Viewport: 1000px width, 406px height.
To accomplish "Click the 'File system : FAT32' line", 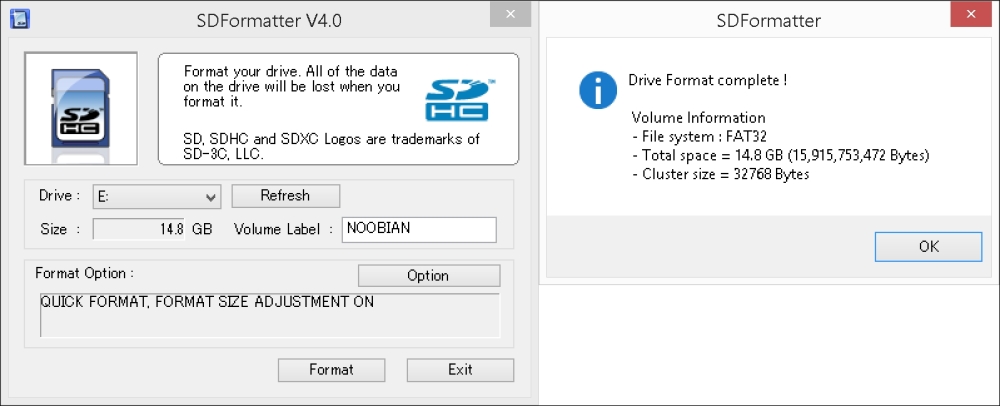I will (x=700, y=136).
